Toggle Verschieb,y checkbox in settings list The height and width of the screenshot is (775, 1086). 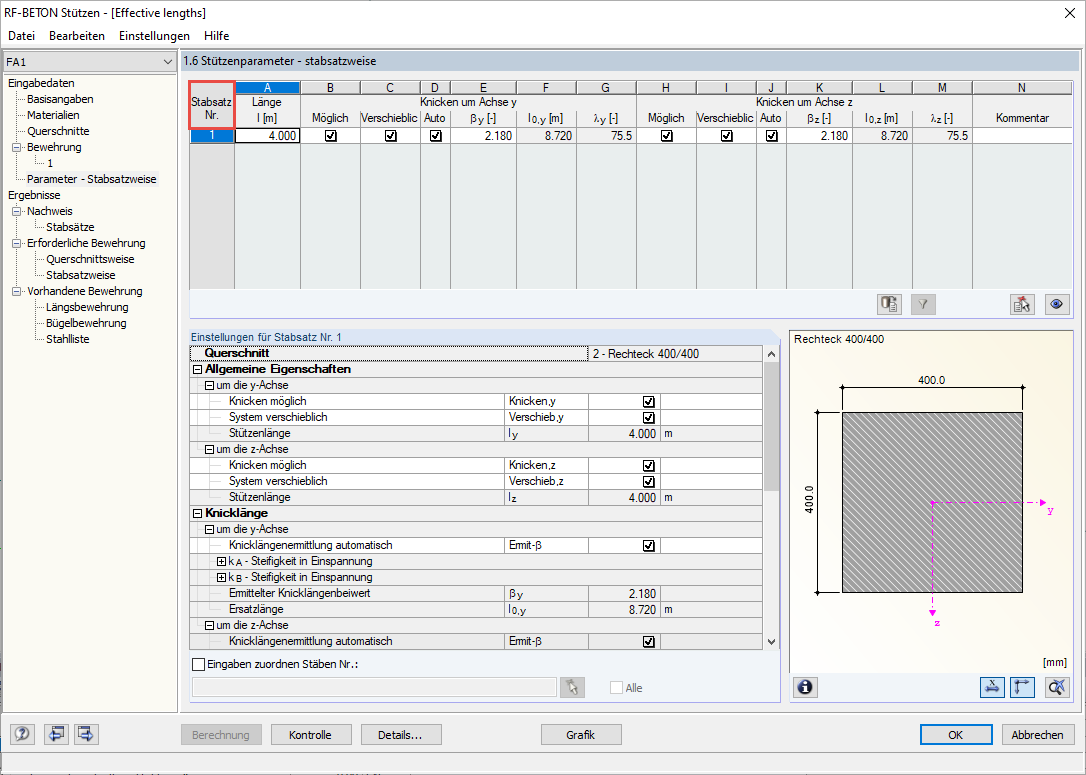(x=648, y=418)
